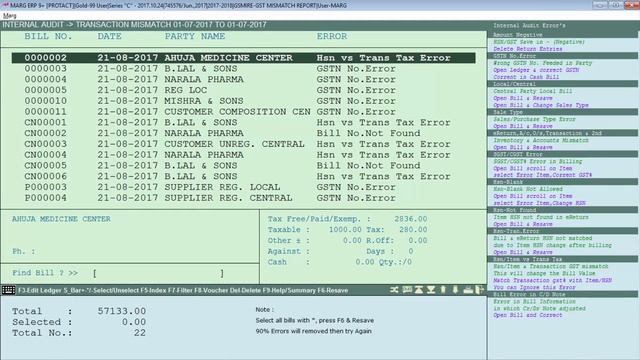
Task: Click the Marg ERP title bar logo
Action: coord(5,5)
